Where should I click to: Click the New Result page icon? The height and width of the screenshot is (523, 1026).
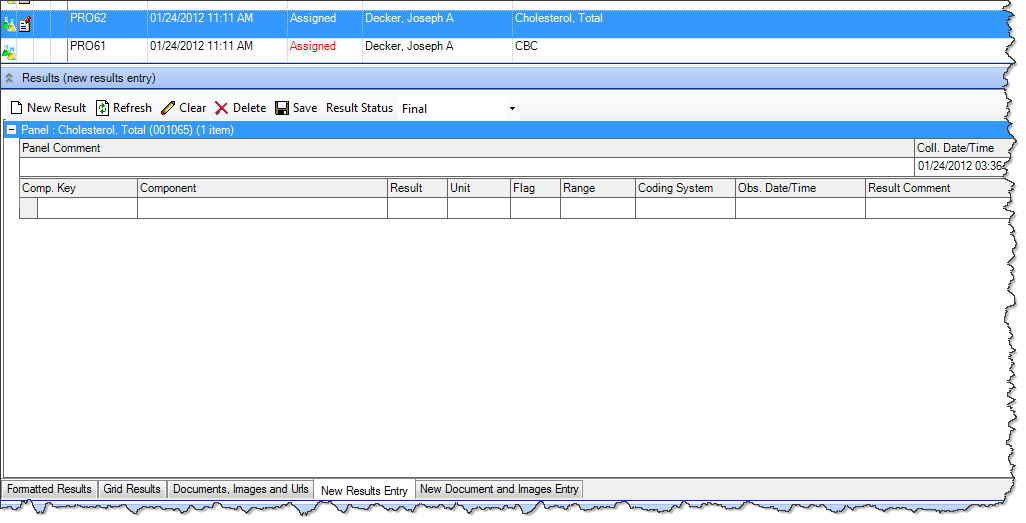pos(16,108)
